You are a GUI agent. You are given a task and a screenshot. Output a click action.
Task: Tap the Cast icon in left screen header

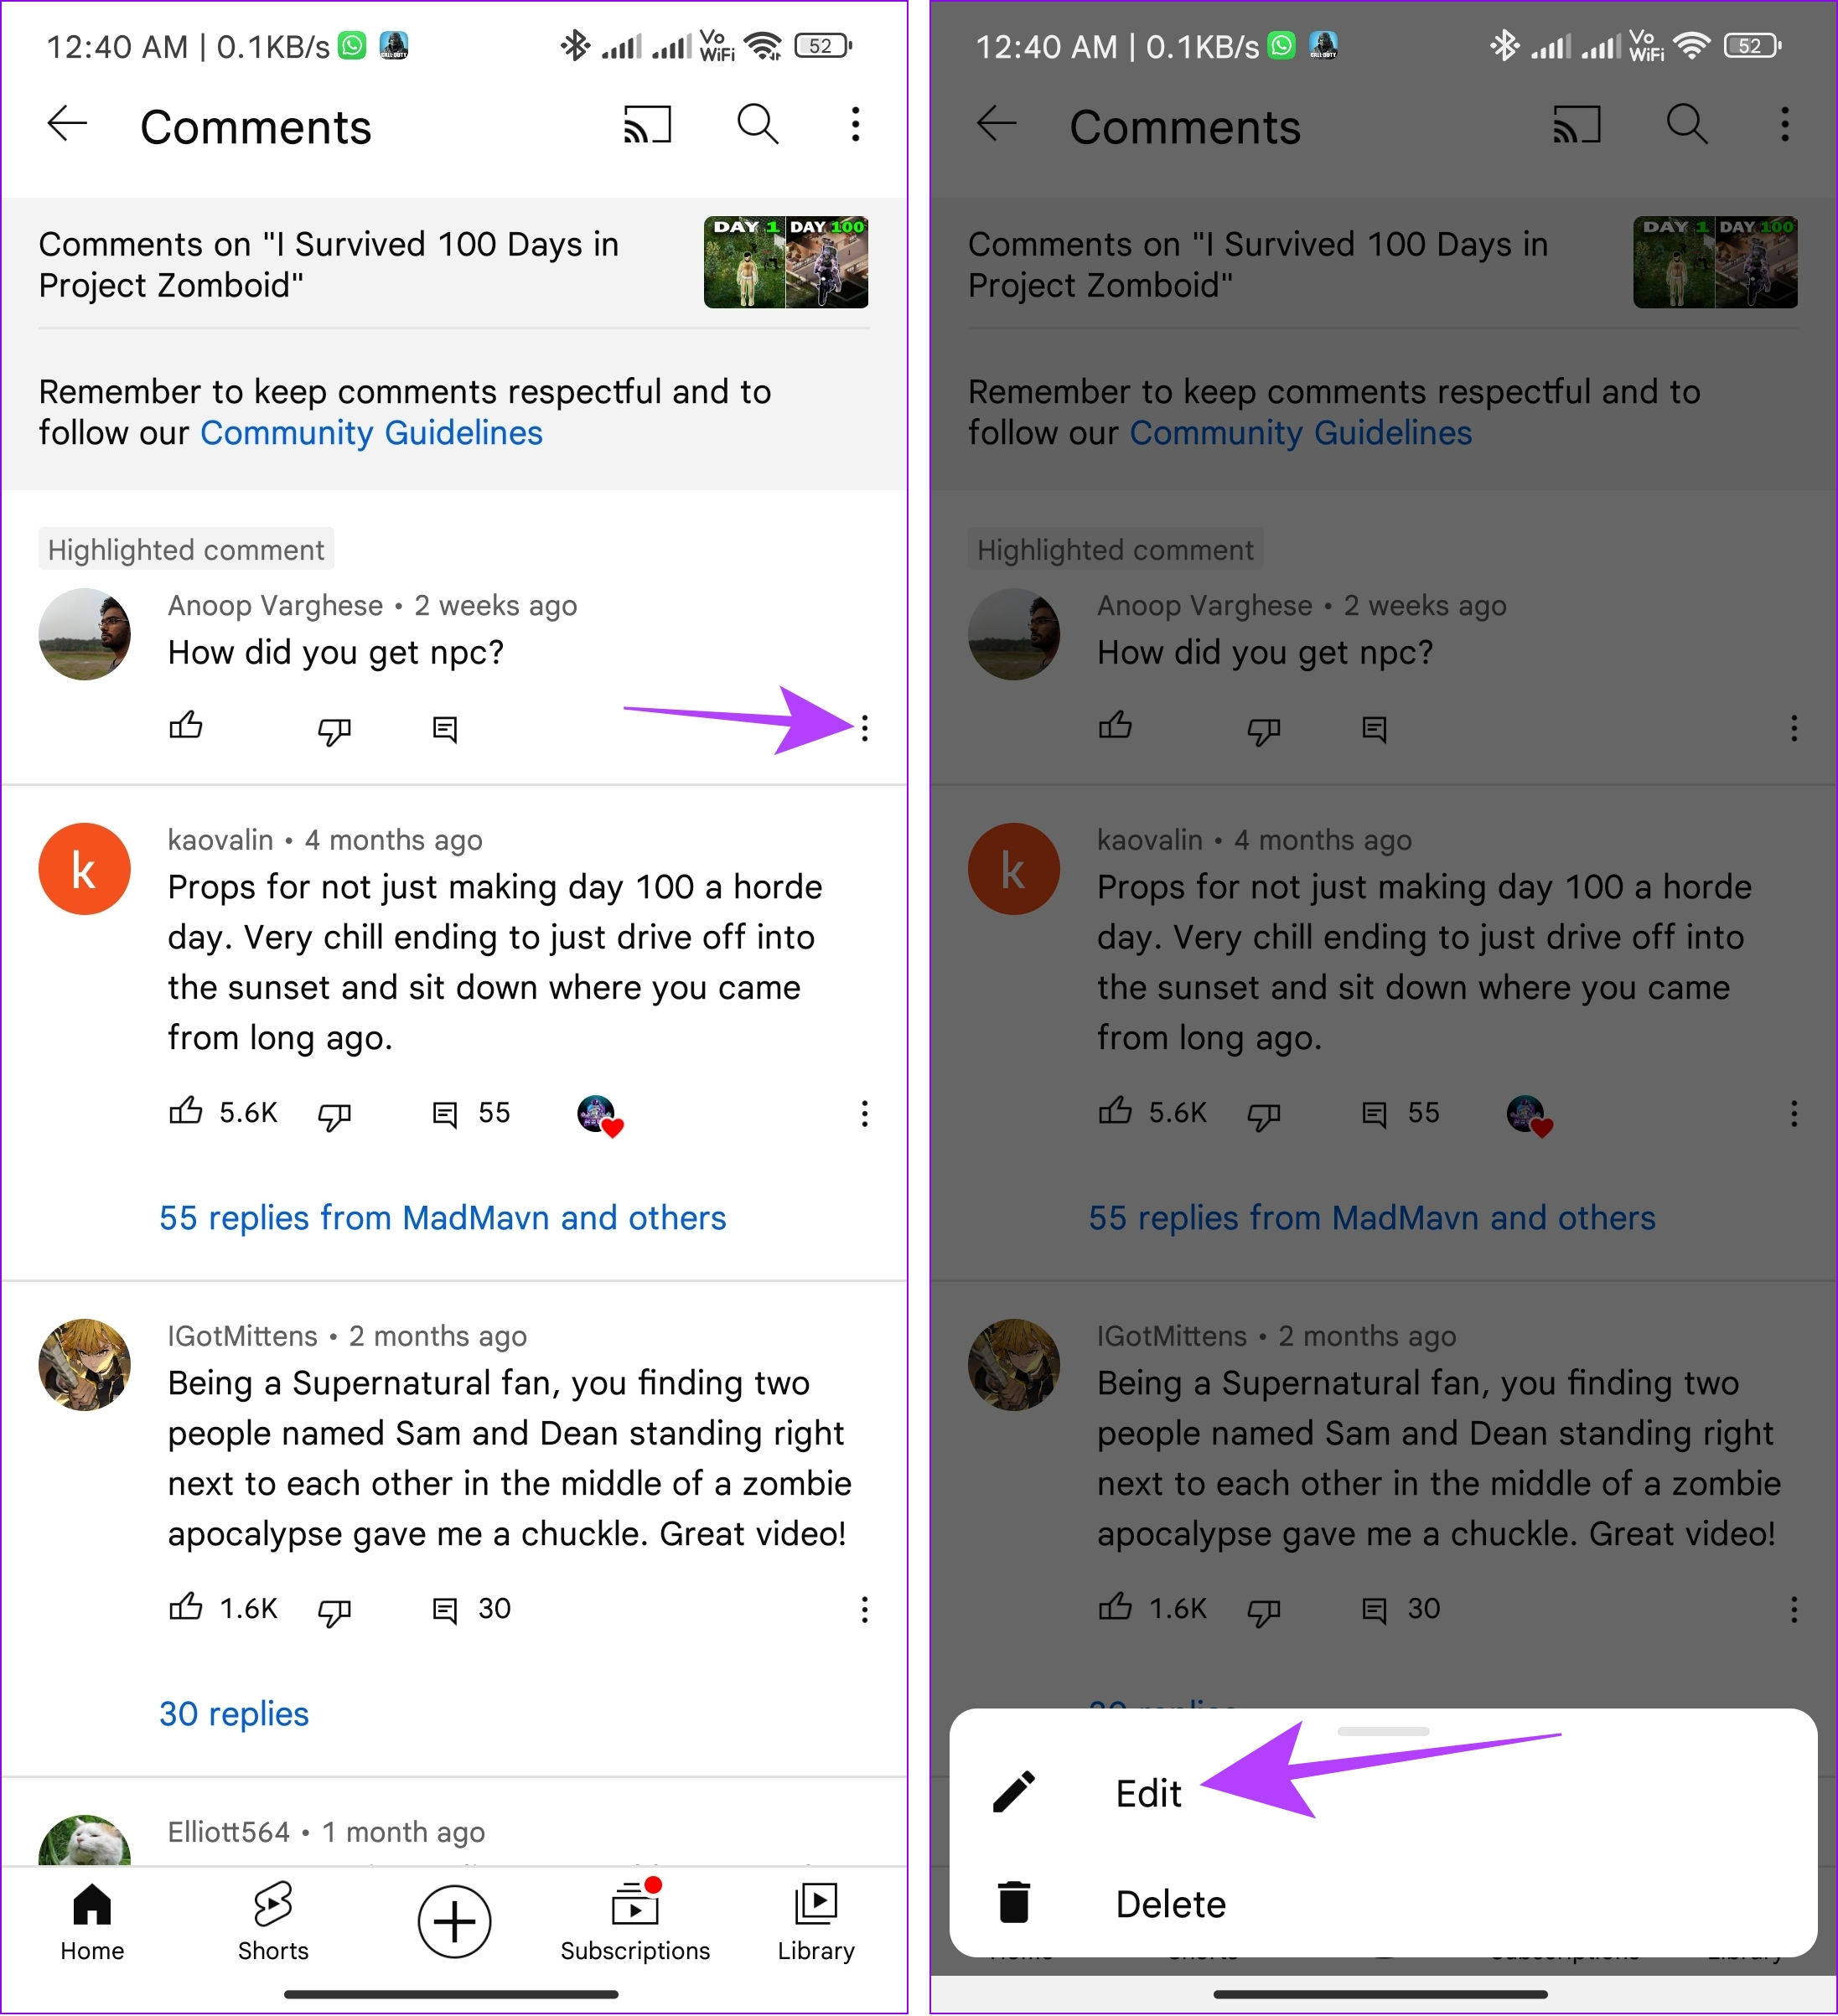(647, 125)
